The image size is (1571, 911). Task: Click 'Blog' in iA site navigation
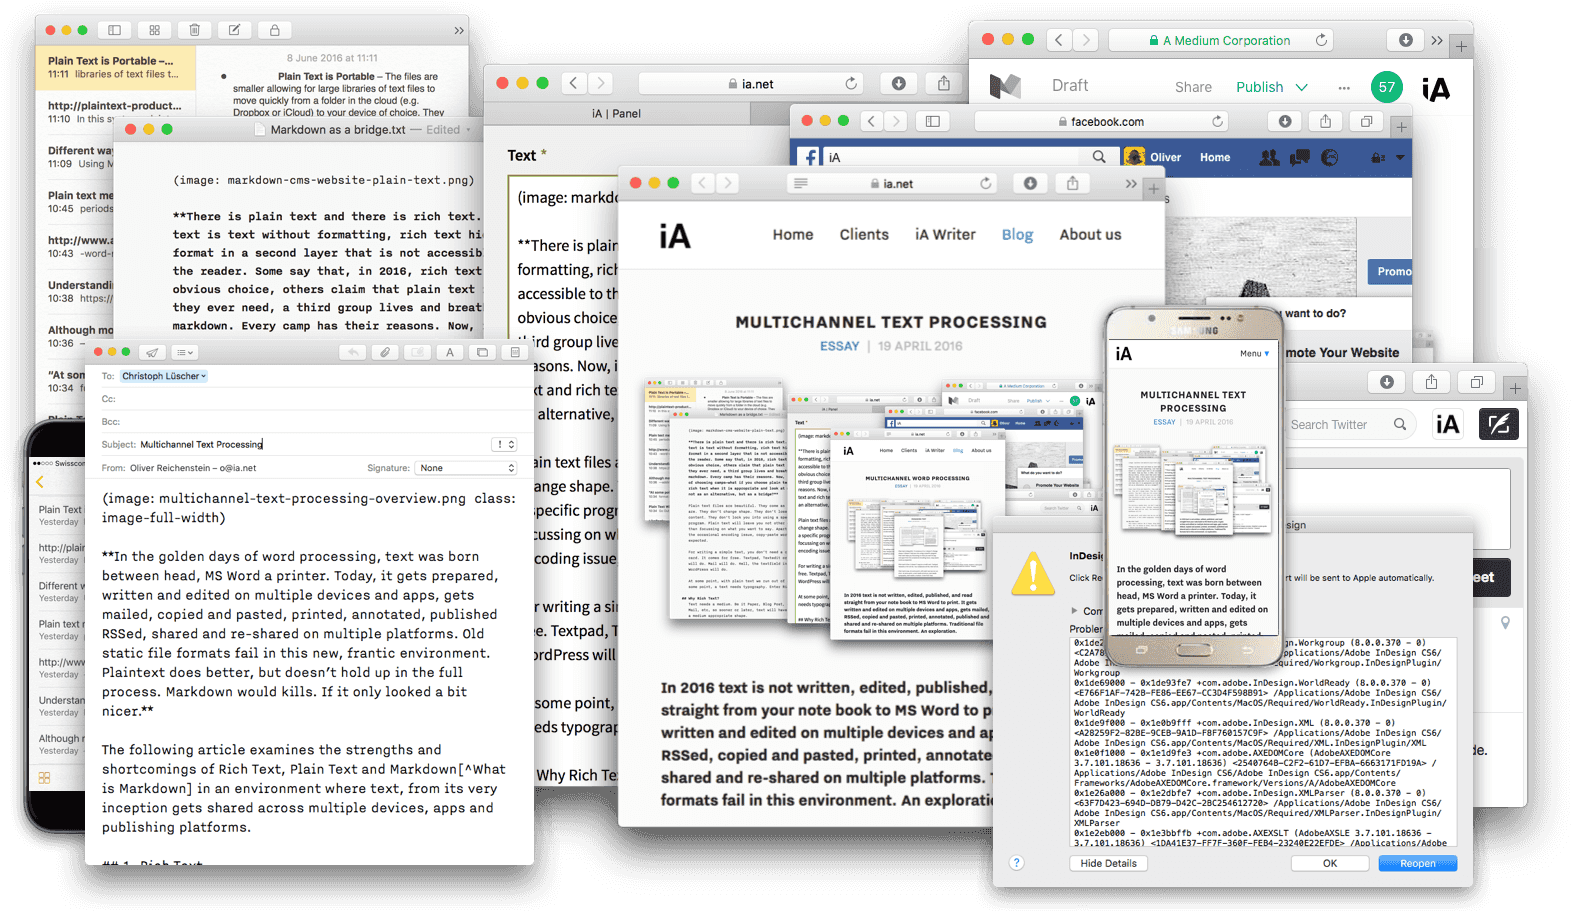coord(1017,234)
